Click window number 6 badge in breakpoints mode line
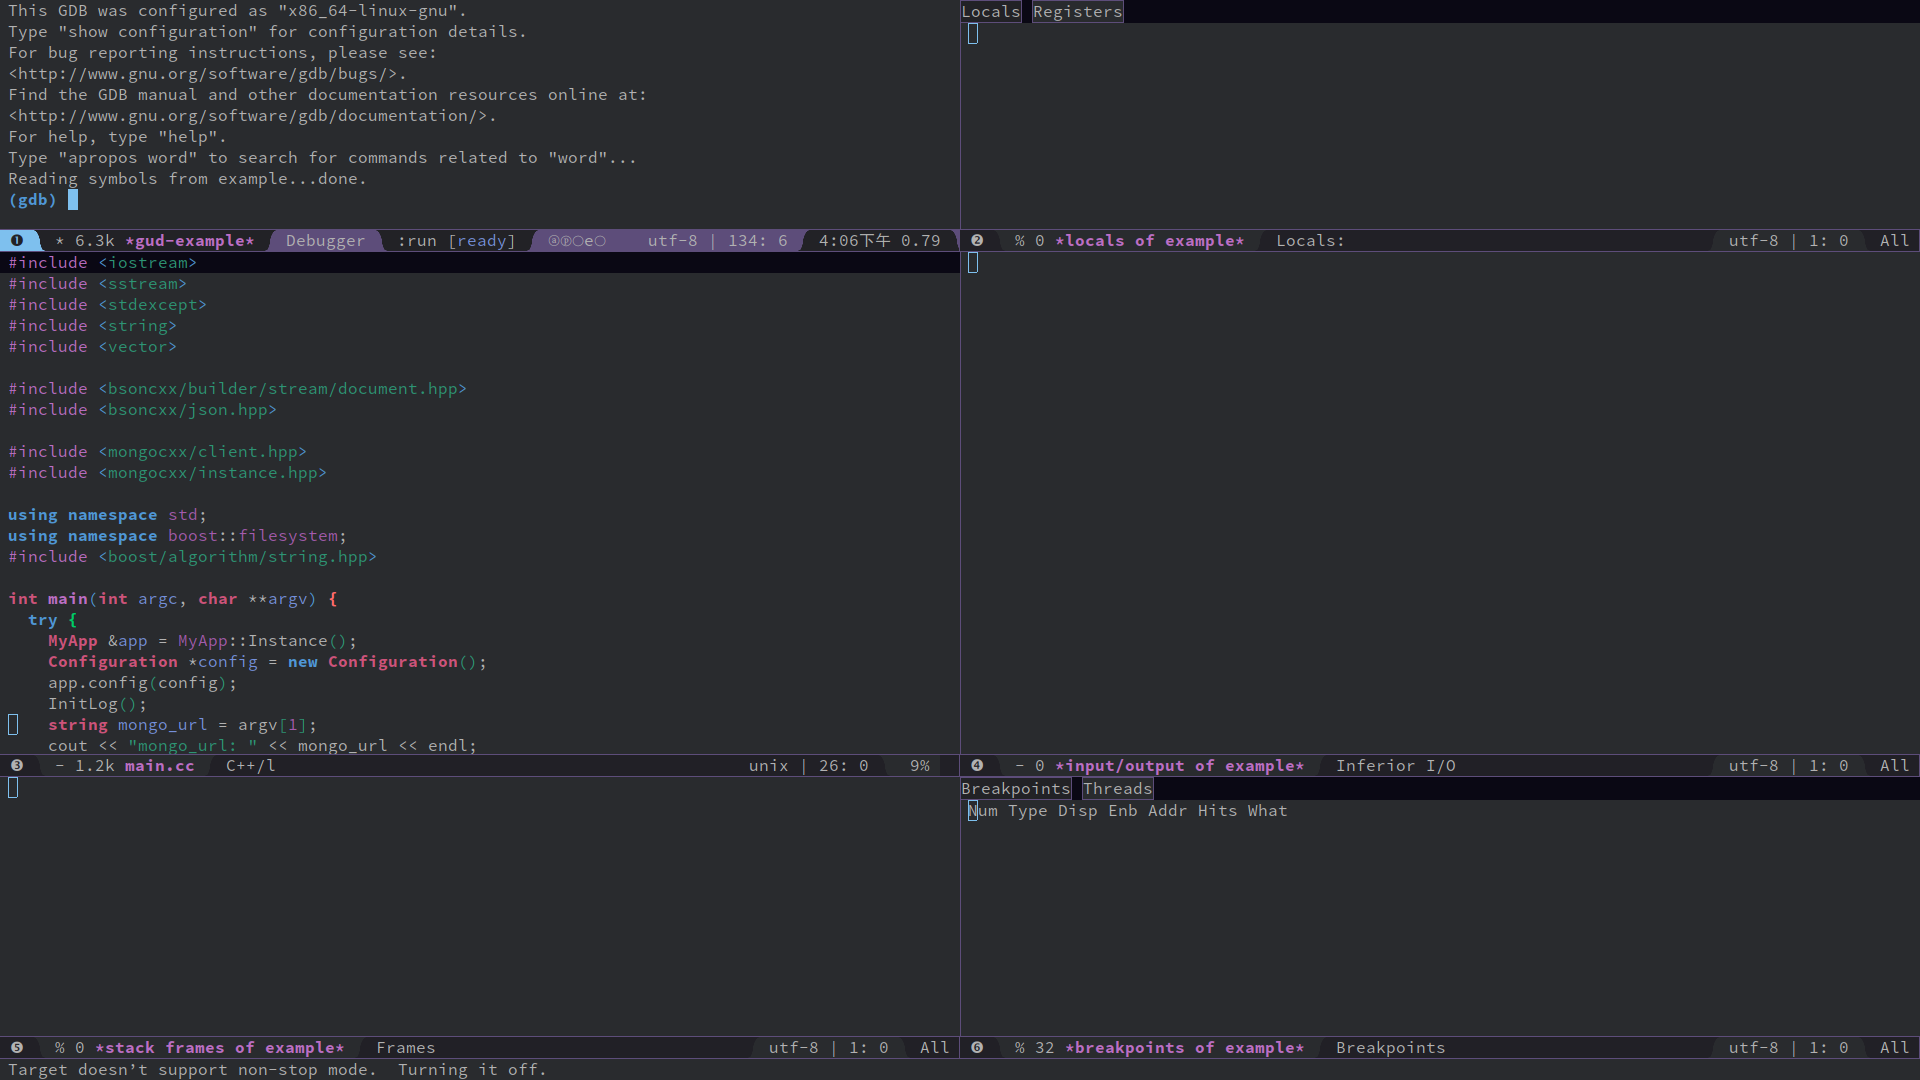This screenshot has width=1920, height=1080. pos(977,1048)
